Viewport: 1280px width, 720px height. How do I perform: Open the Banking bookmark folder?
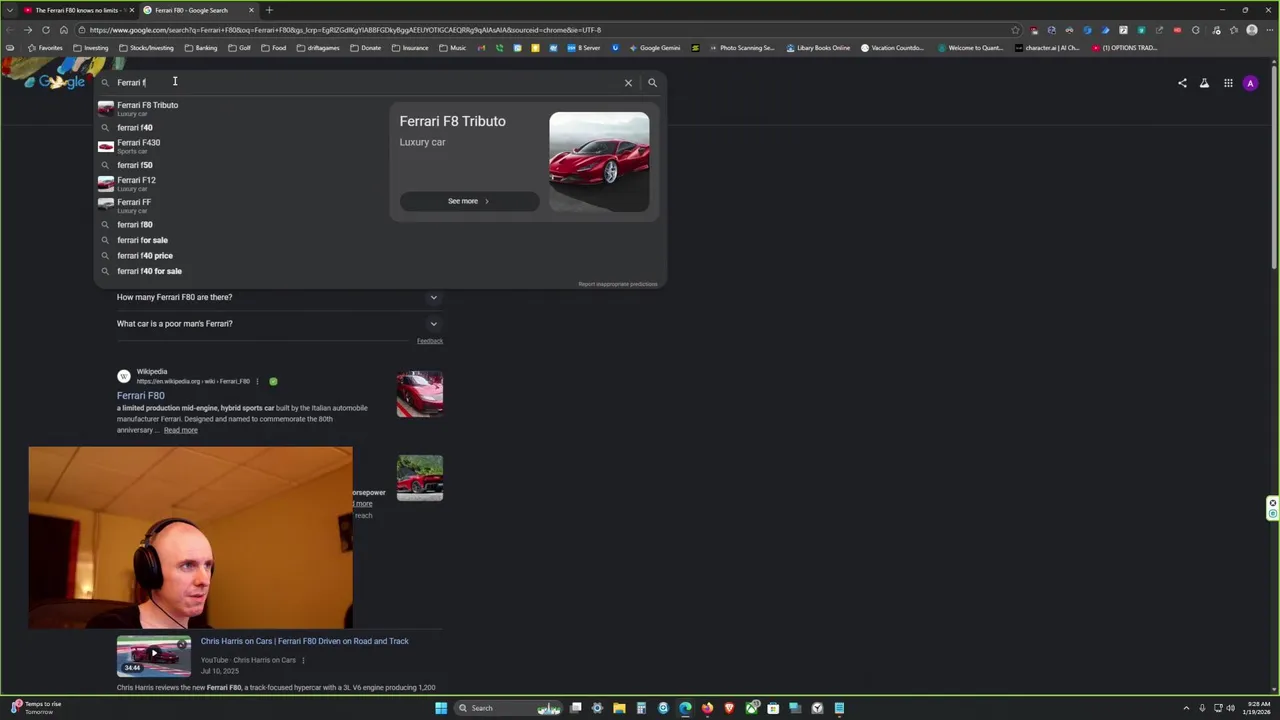201,48
